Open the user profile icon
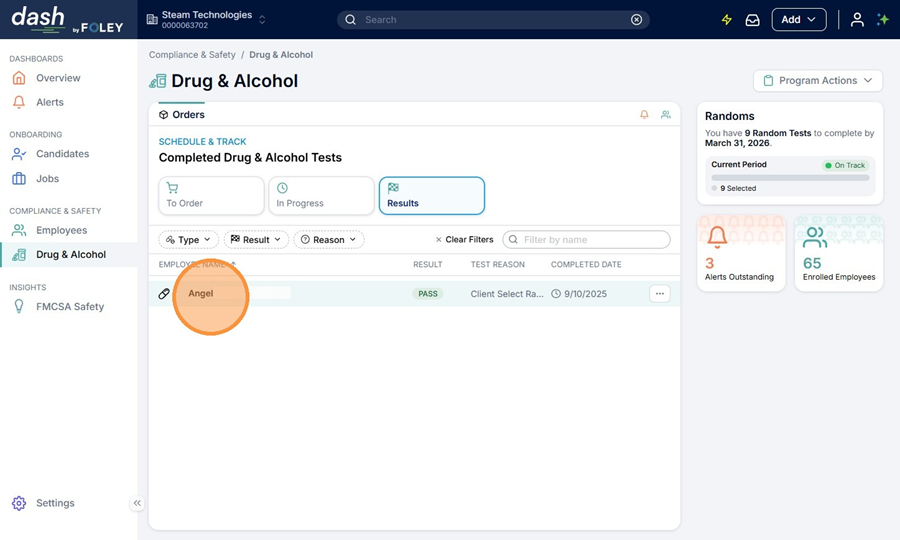The image size is (900, 540). coord(857,20)
